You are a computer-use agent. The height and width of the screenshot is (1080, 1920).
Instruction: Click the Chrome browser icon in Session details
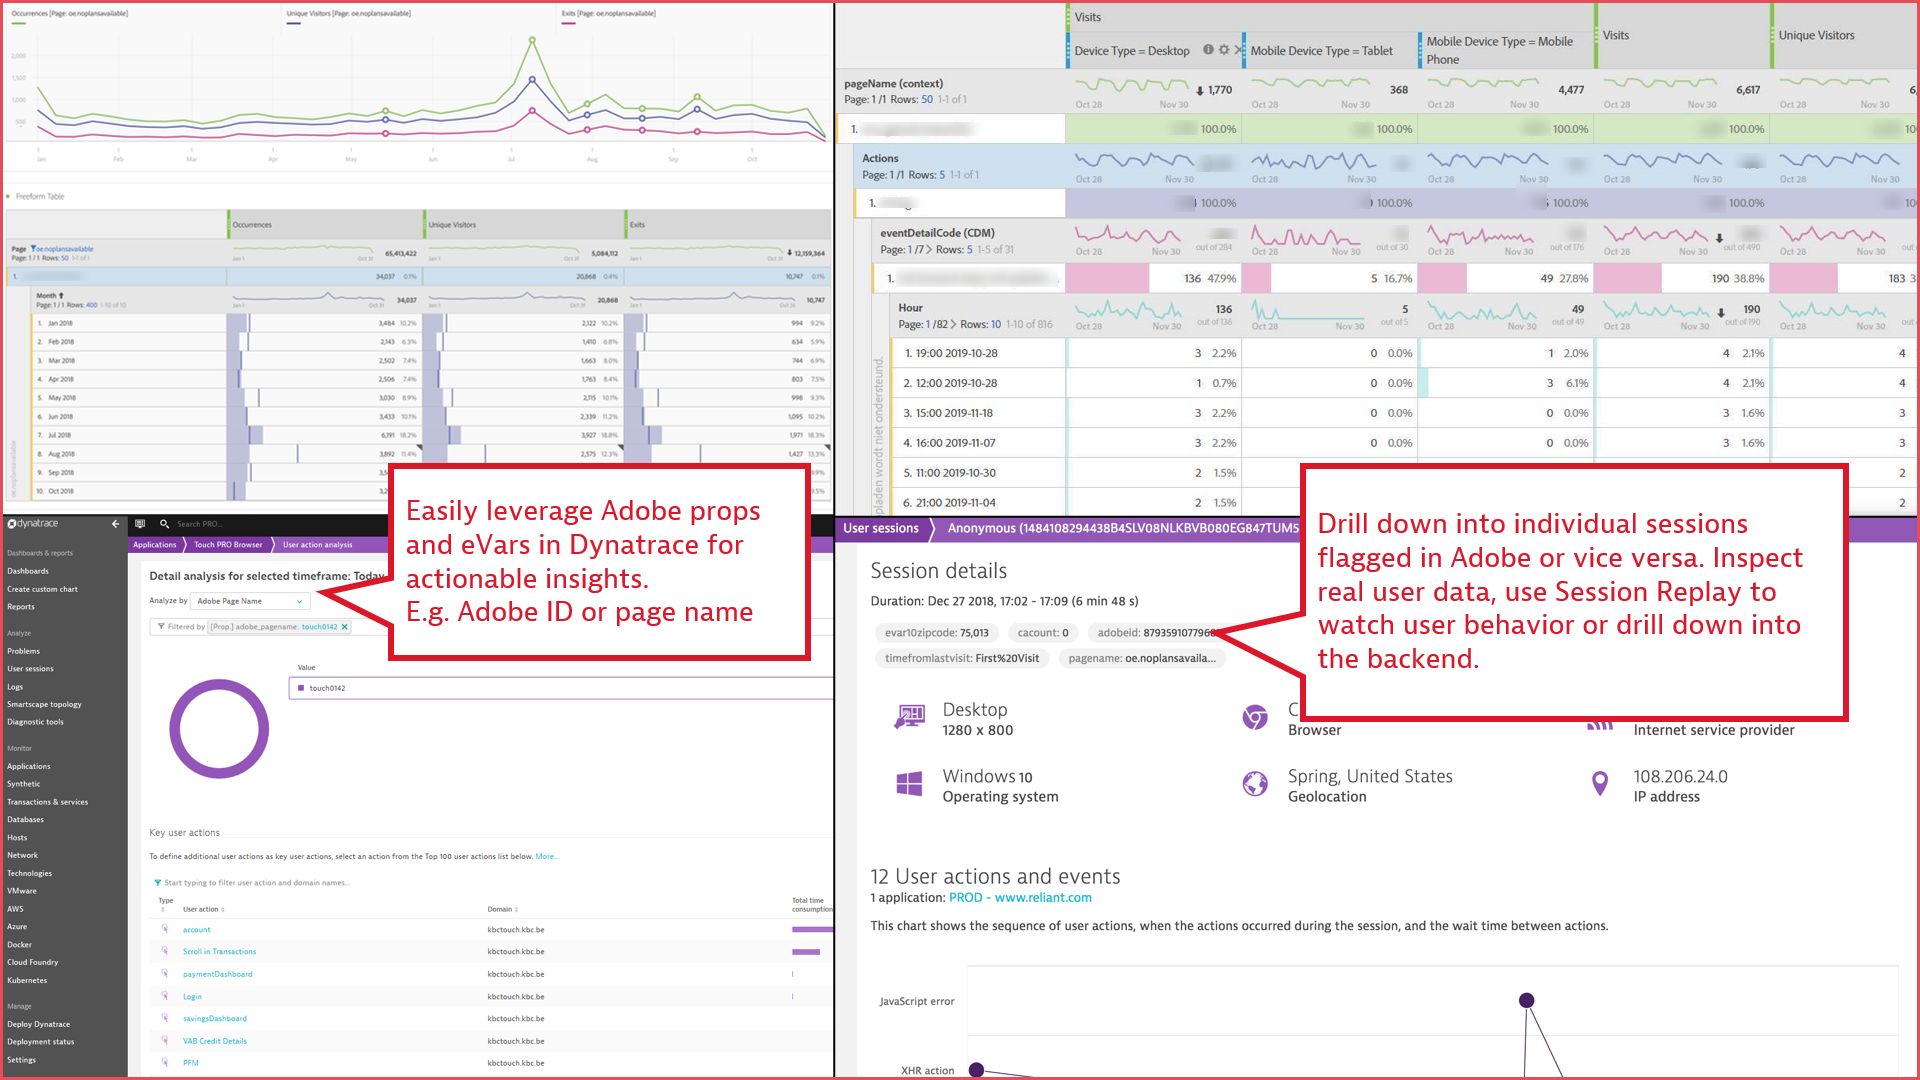click(1255, 717)
